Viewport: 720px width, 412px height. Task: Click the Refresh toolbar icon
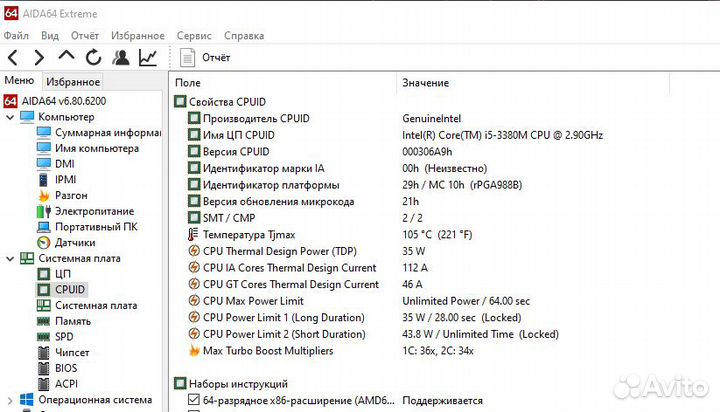pyautogui.click(x=94, y=57)
